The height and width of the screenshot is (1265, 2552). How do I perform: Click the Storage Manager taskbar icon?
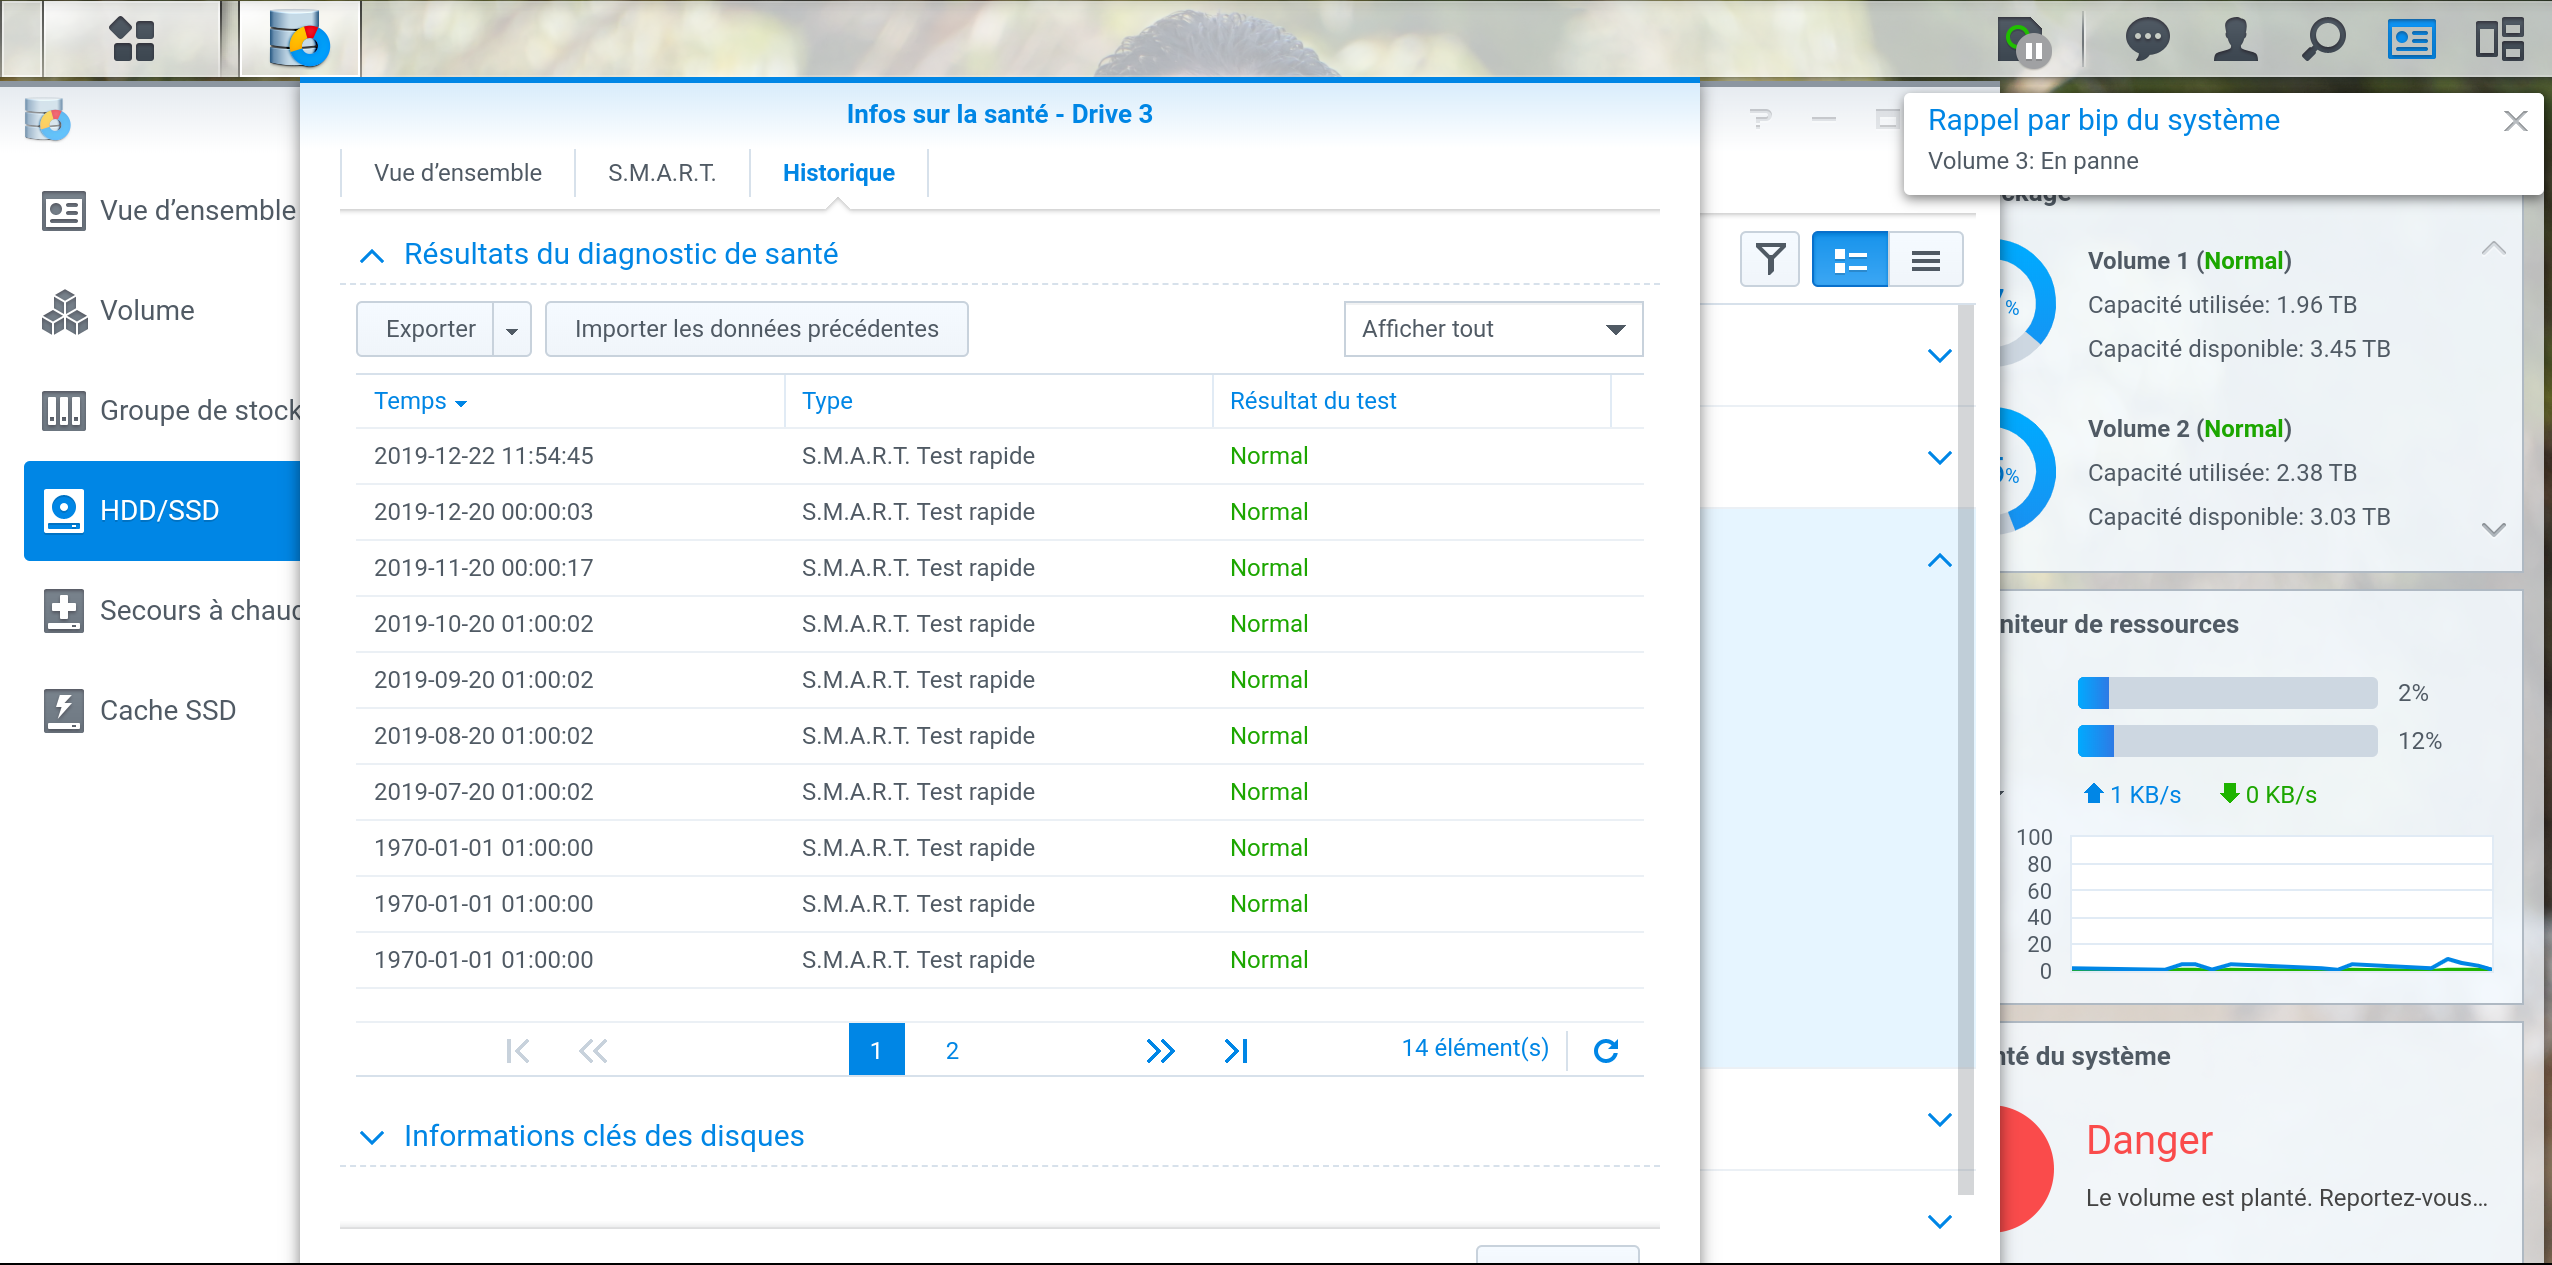point(299,40)
